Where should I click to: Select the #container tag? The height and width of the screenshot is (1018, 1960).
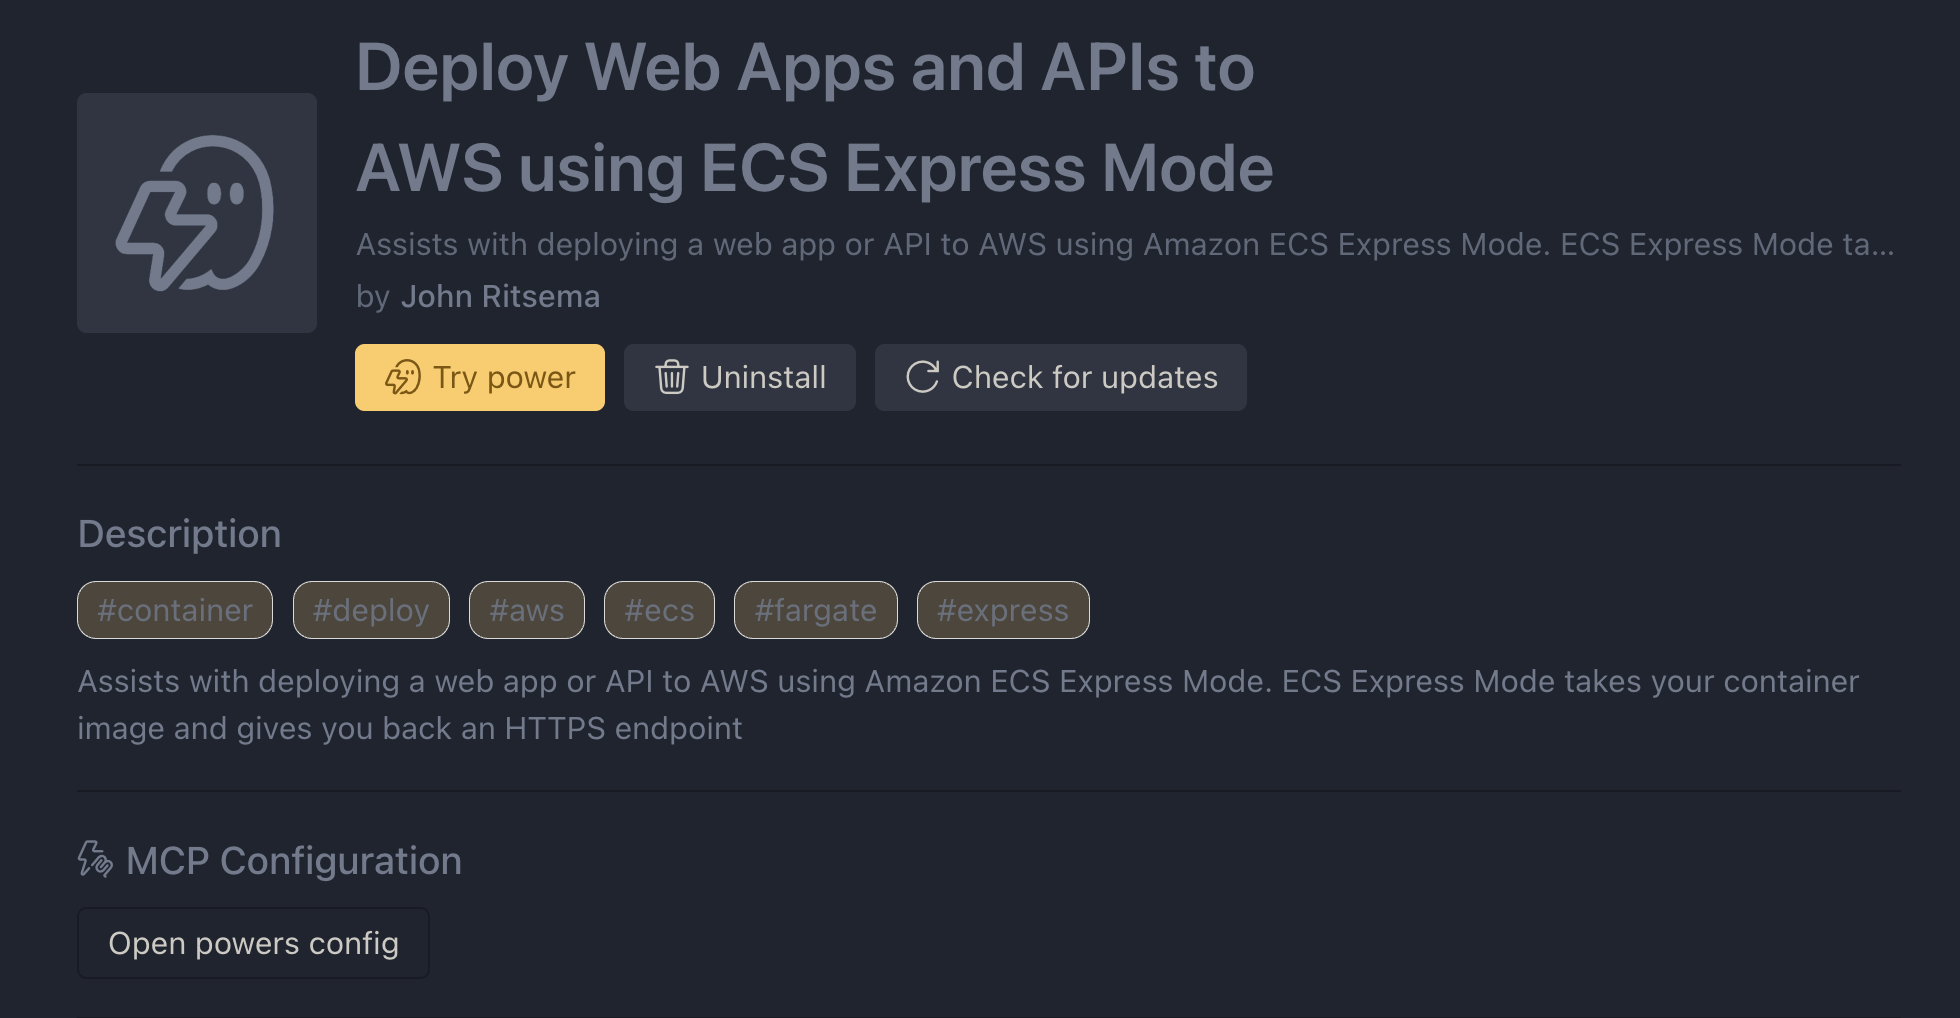coord(175,610)
